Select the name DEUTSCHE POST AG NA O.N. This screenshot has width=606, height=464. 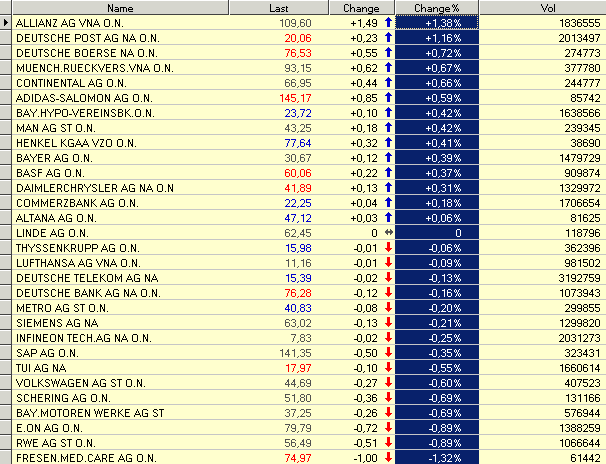[x=88, y=38]
